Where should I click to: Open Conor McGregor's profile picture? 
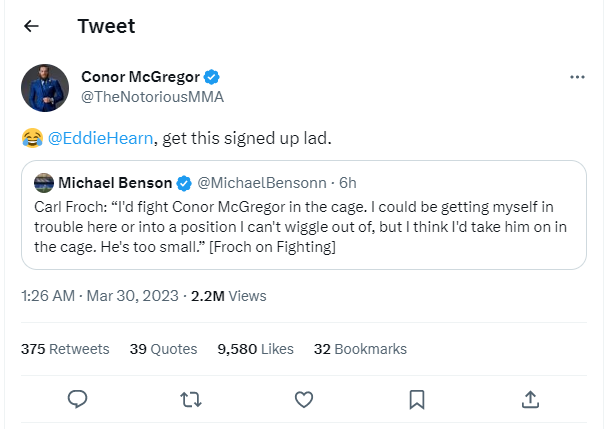tap(45, 88)
